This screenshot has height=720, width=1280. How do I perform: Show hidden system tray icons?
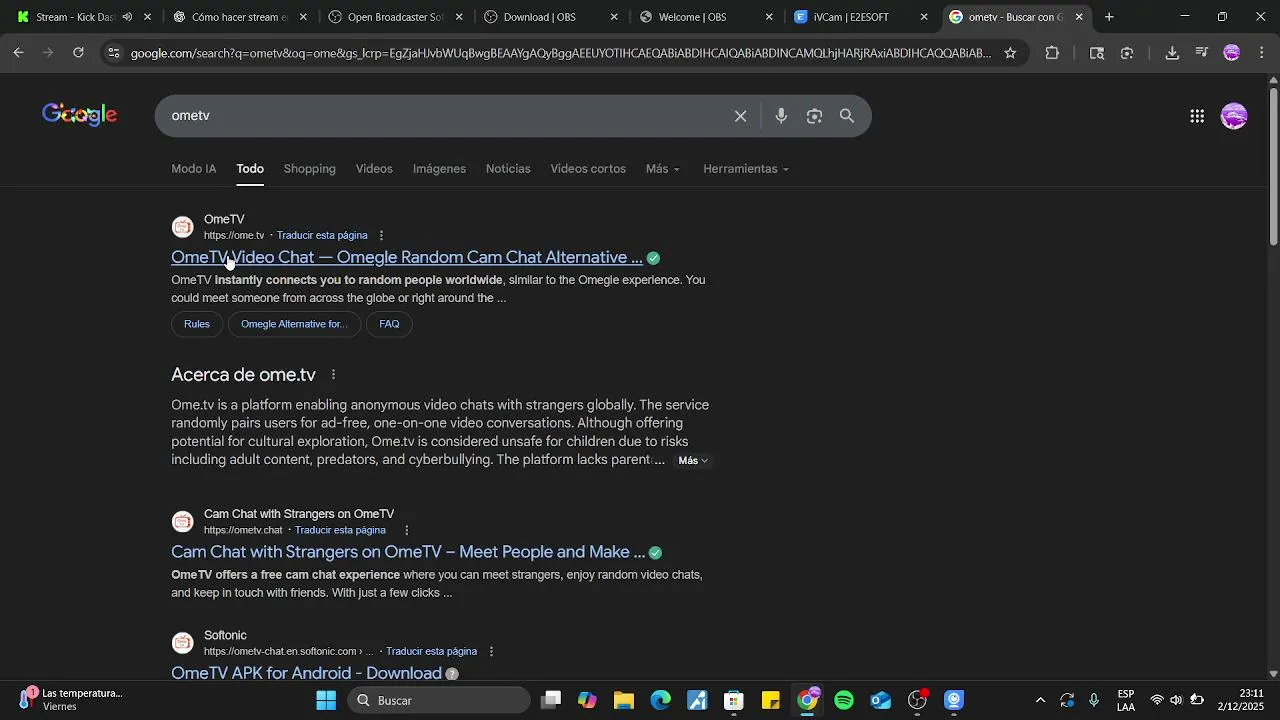1040,700
